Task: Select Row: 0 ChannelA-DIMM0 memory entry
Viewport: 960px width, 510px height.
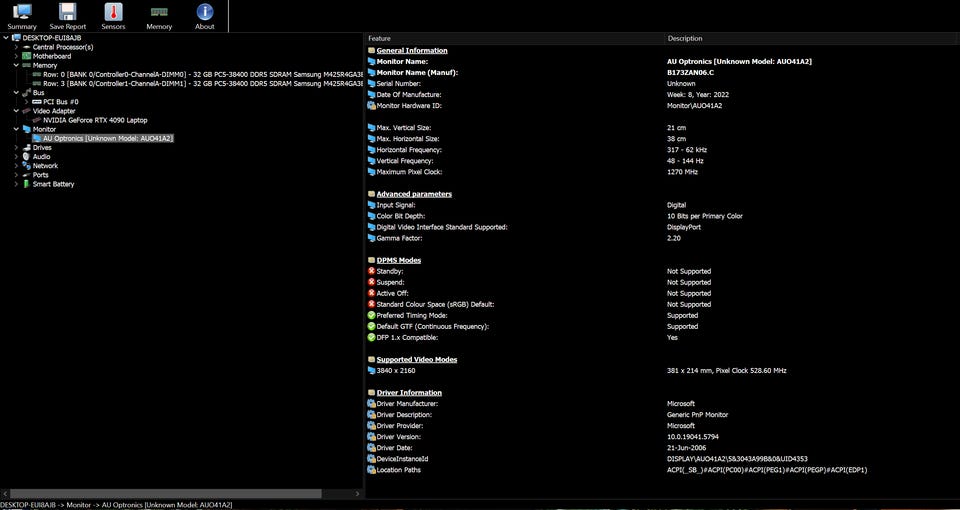Action: click(203, 75)
